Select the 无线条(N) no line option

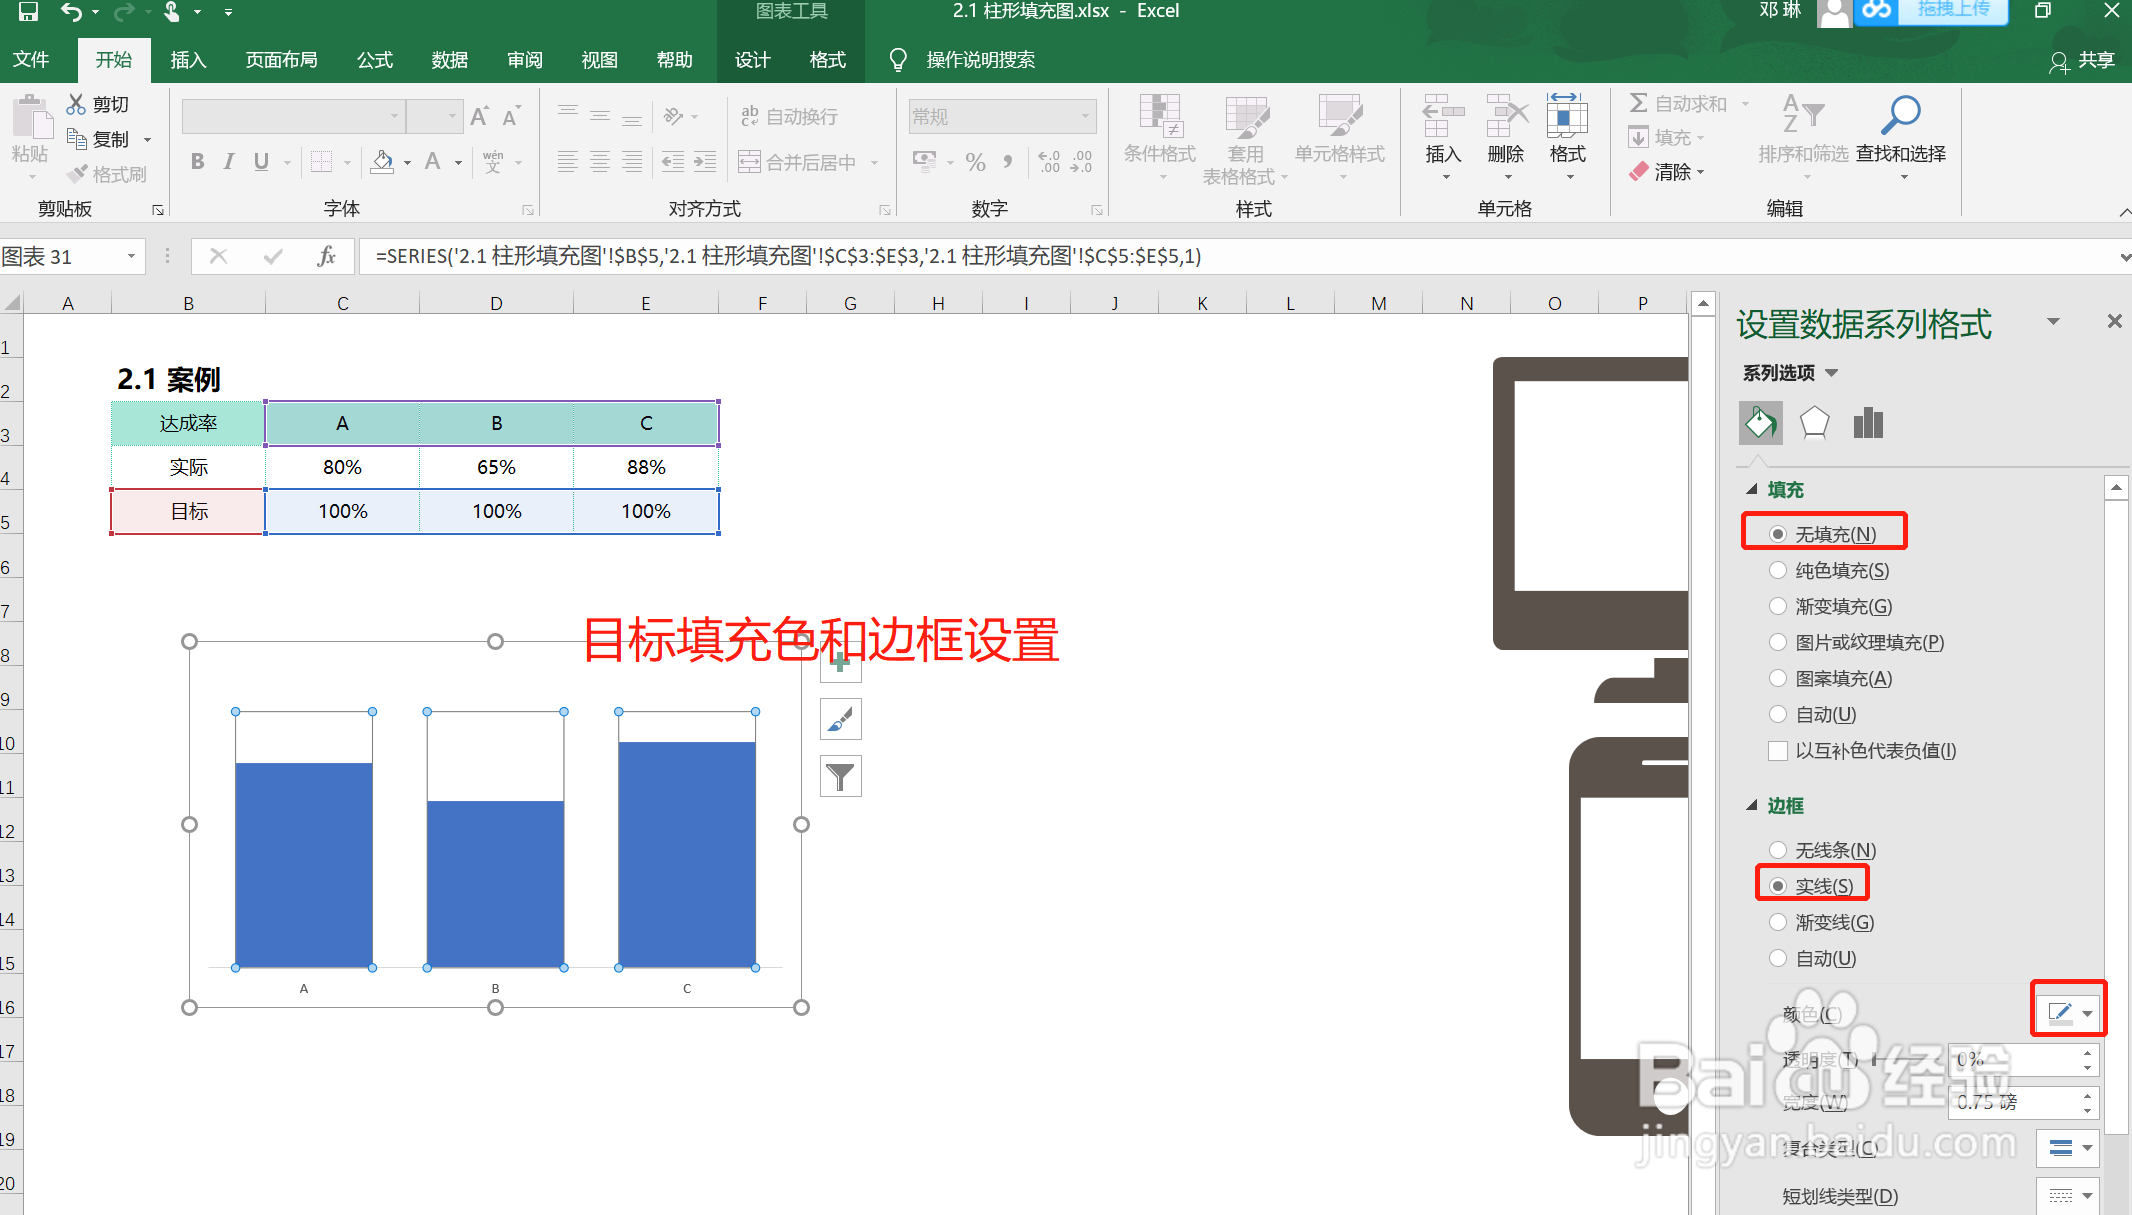coord(1778,850)
